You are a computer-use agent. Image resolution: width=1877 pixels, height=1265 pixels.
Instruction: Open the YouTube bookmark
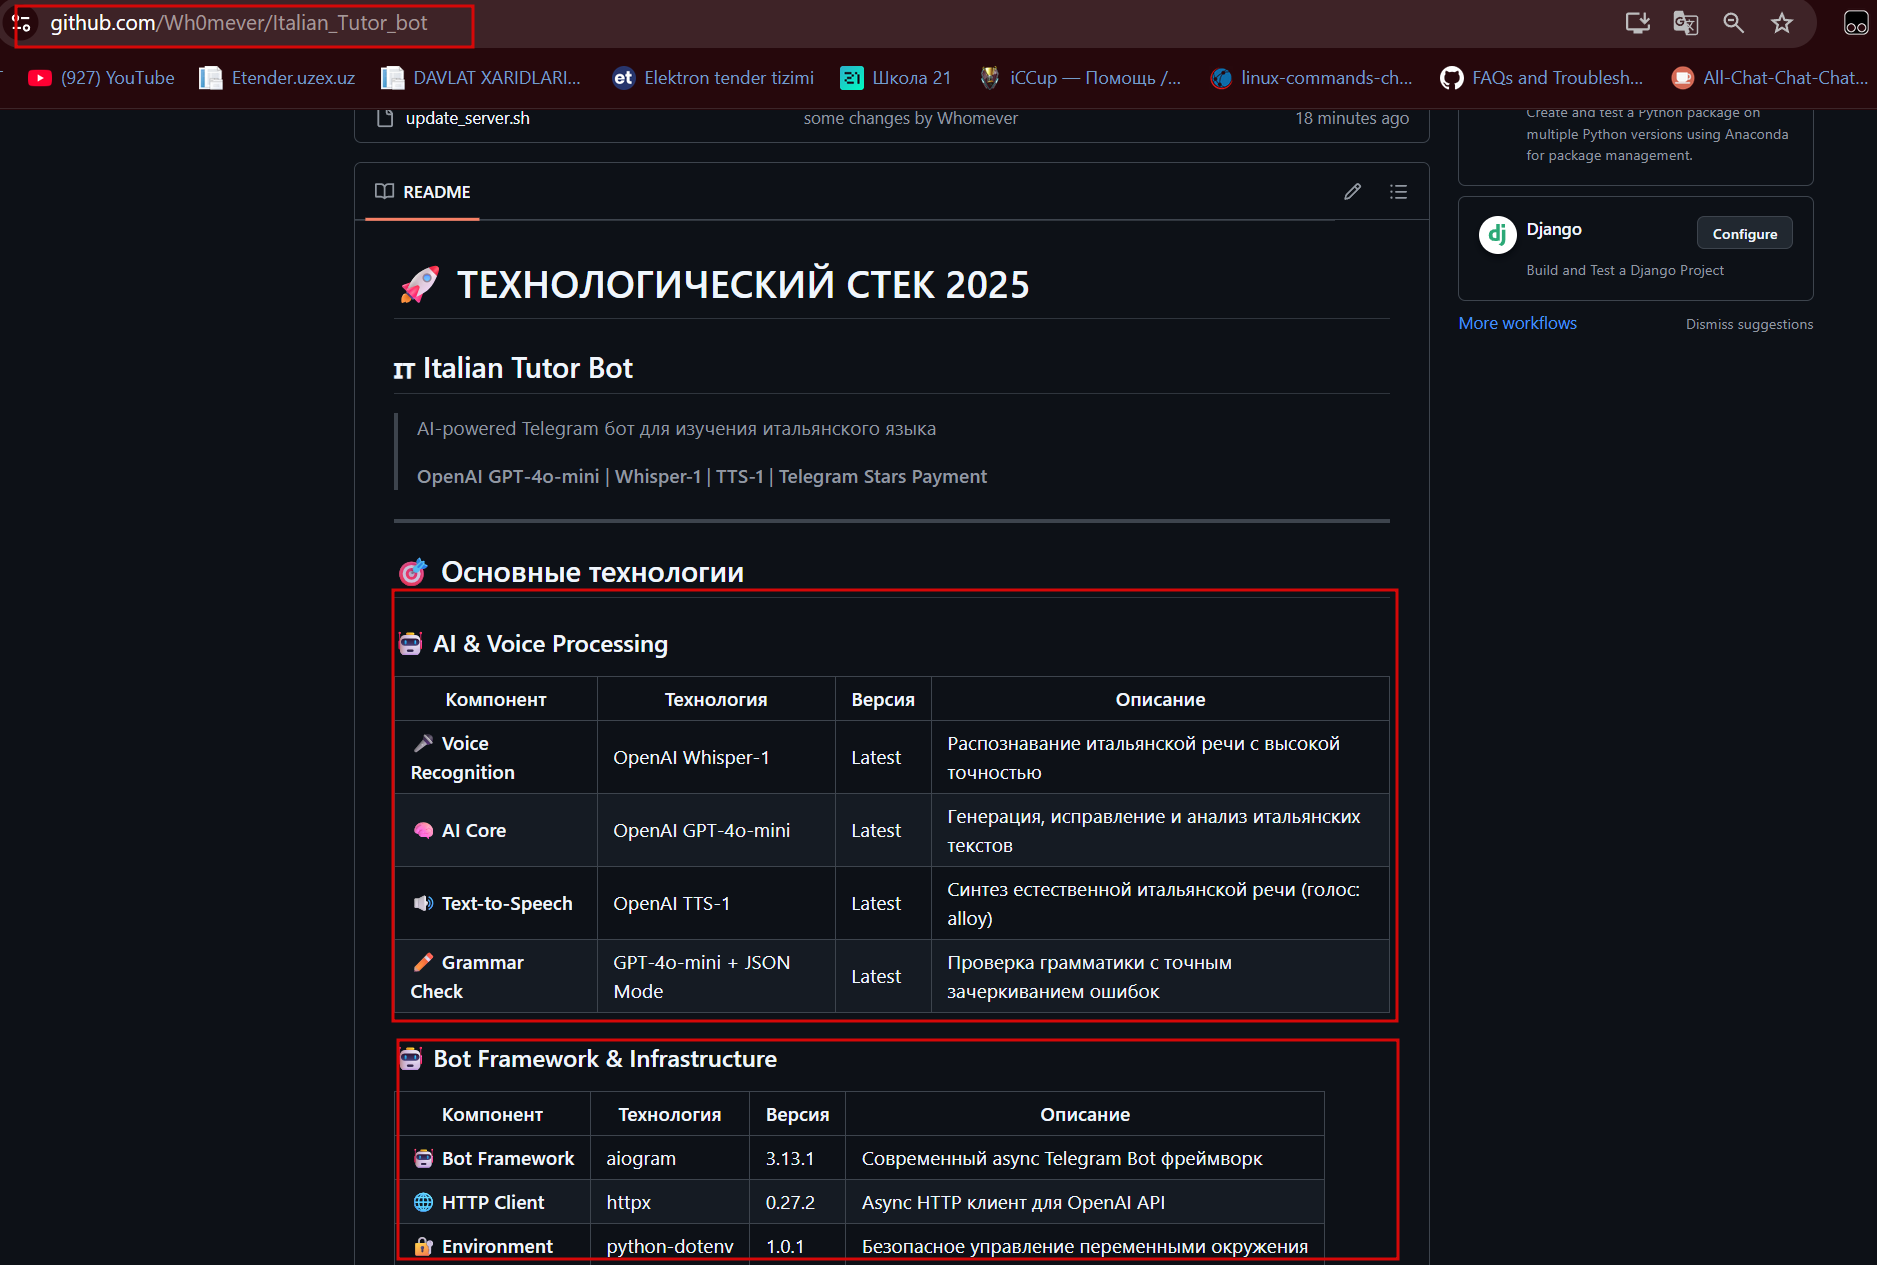101,78
